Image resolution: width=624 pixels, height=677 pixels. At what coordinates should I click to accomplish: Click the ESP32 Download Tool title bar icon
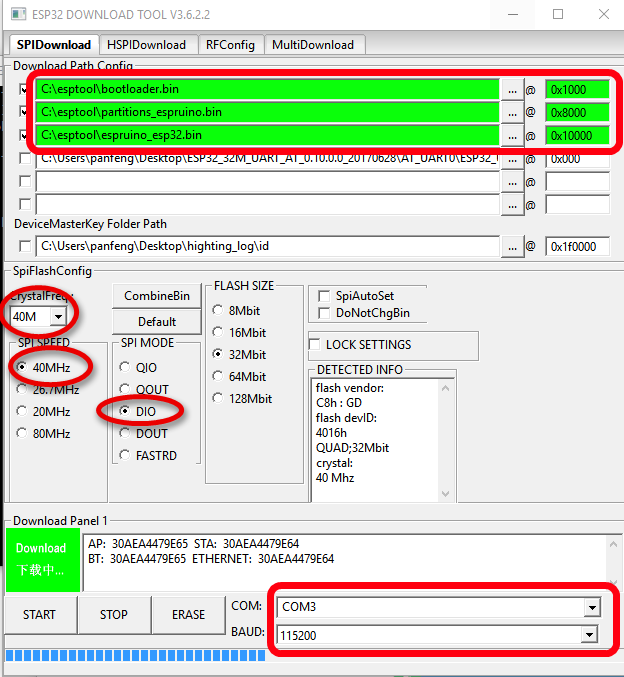18,14
